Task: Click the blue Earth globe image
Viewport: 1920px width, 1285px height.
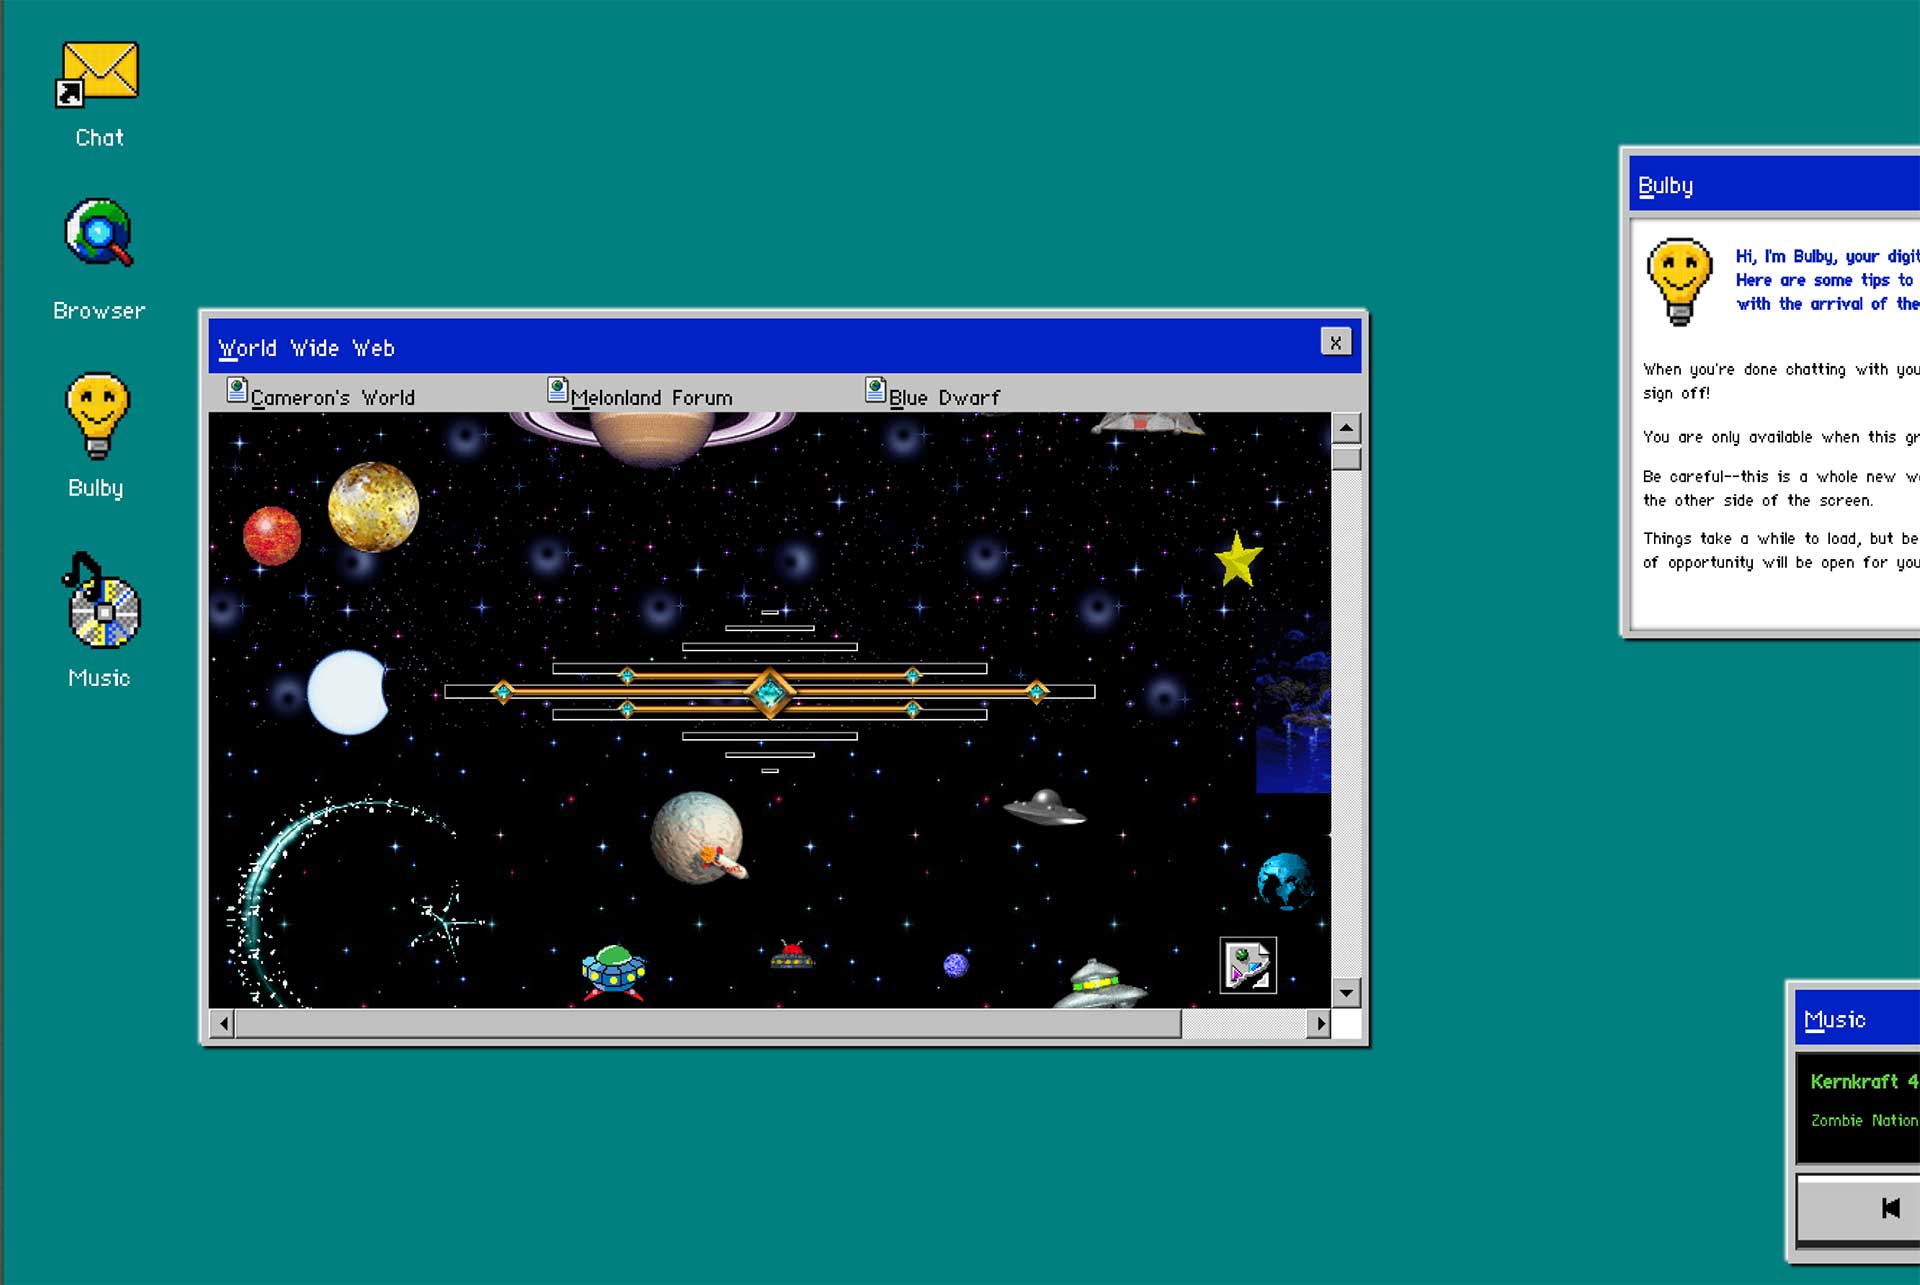Action: 1285,881
